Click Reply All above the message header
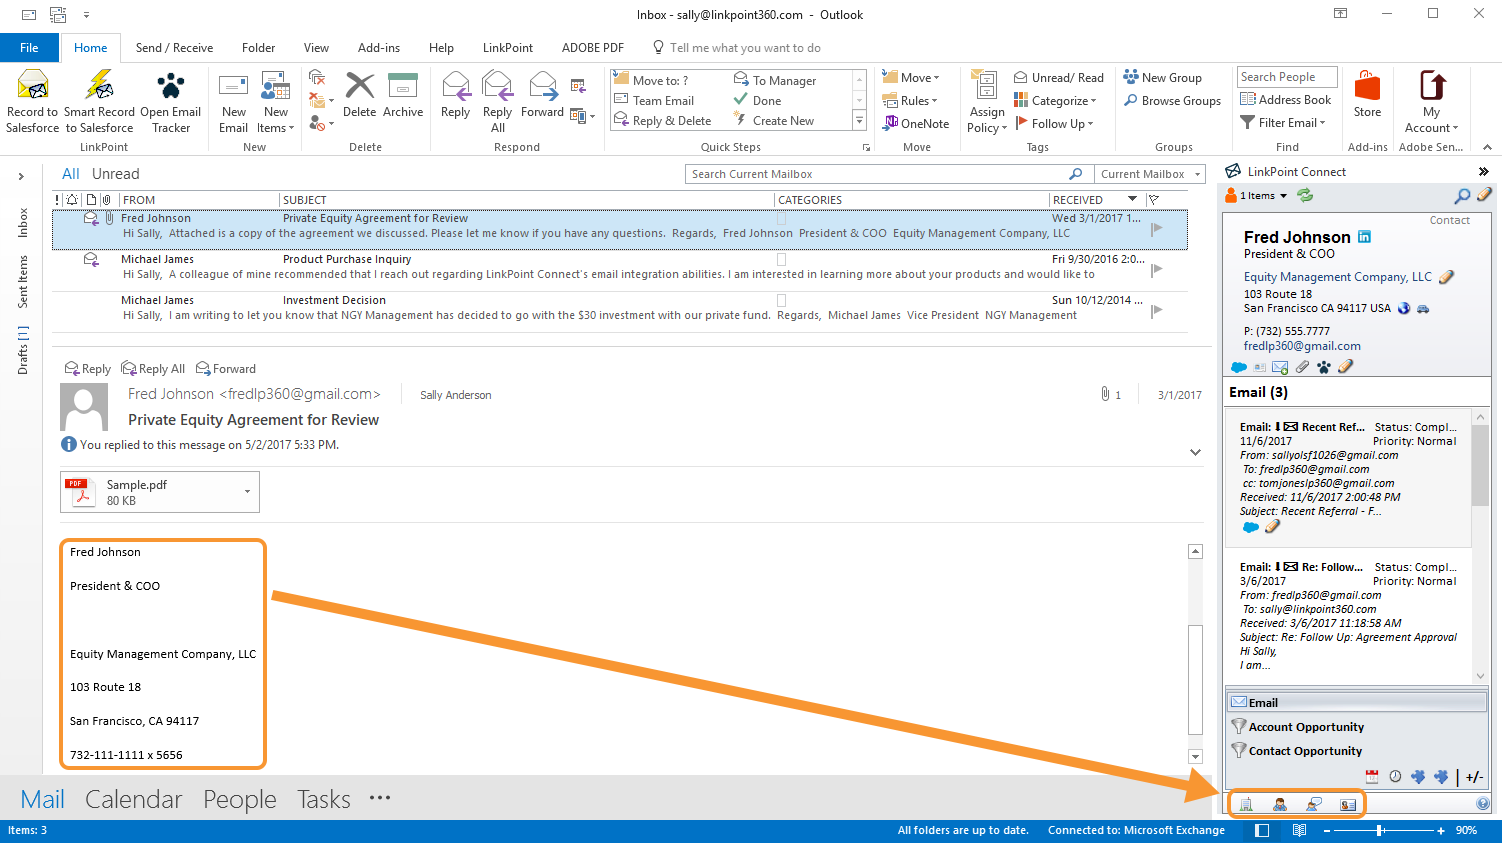This screenshot has width=1502, height=843. [x=153, y=369]
